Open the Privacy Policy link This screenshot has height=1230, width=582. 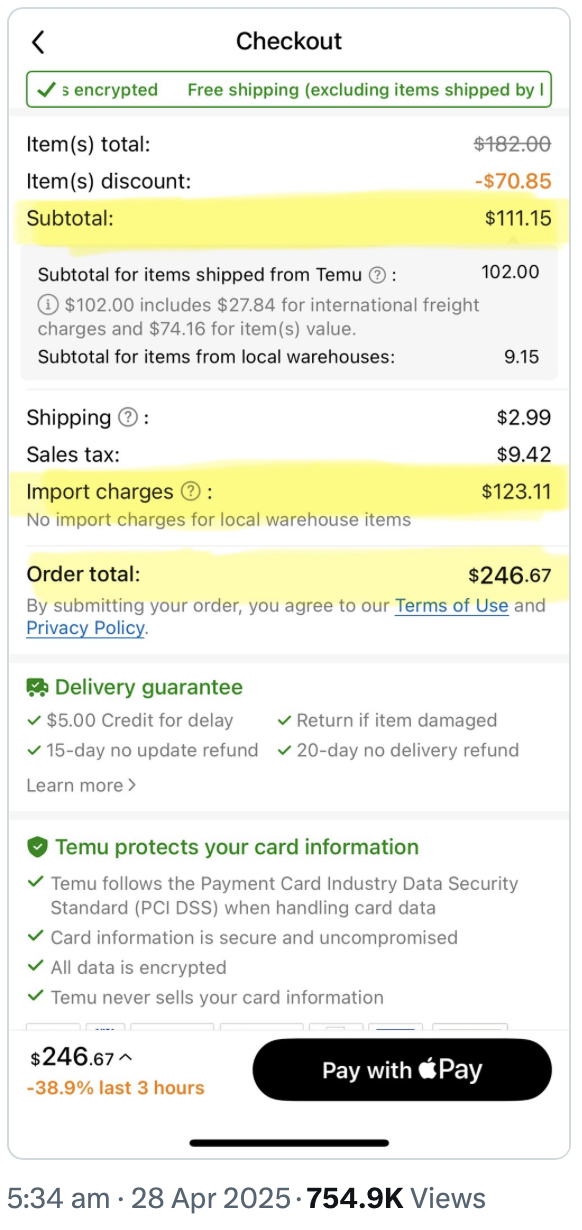click(x=86, y=628)
